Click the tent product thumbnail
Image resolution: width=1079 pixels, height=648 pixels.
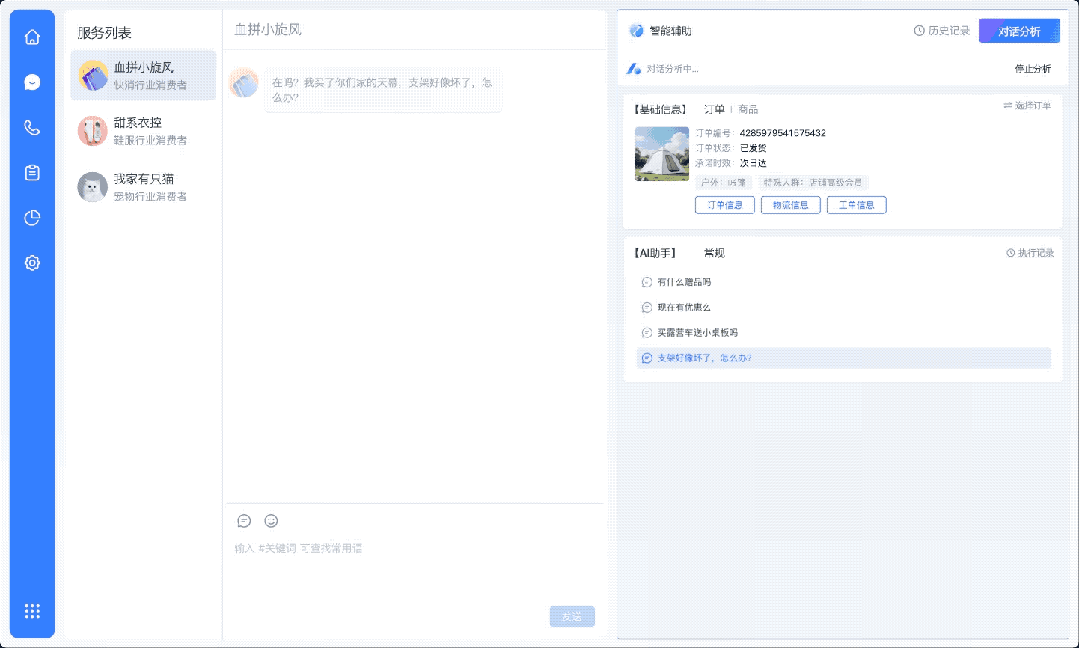point(662,153)
